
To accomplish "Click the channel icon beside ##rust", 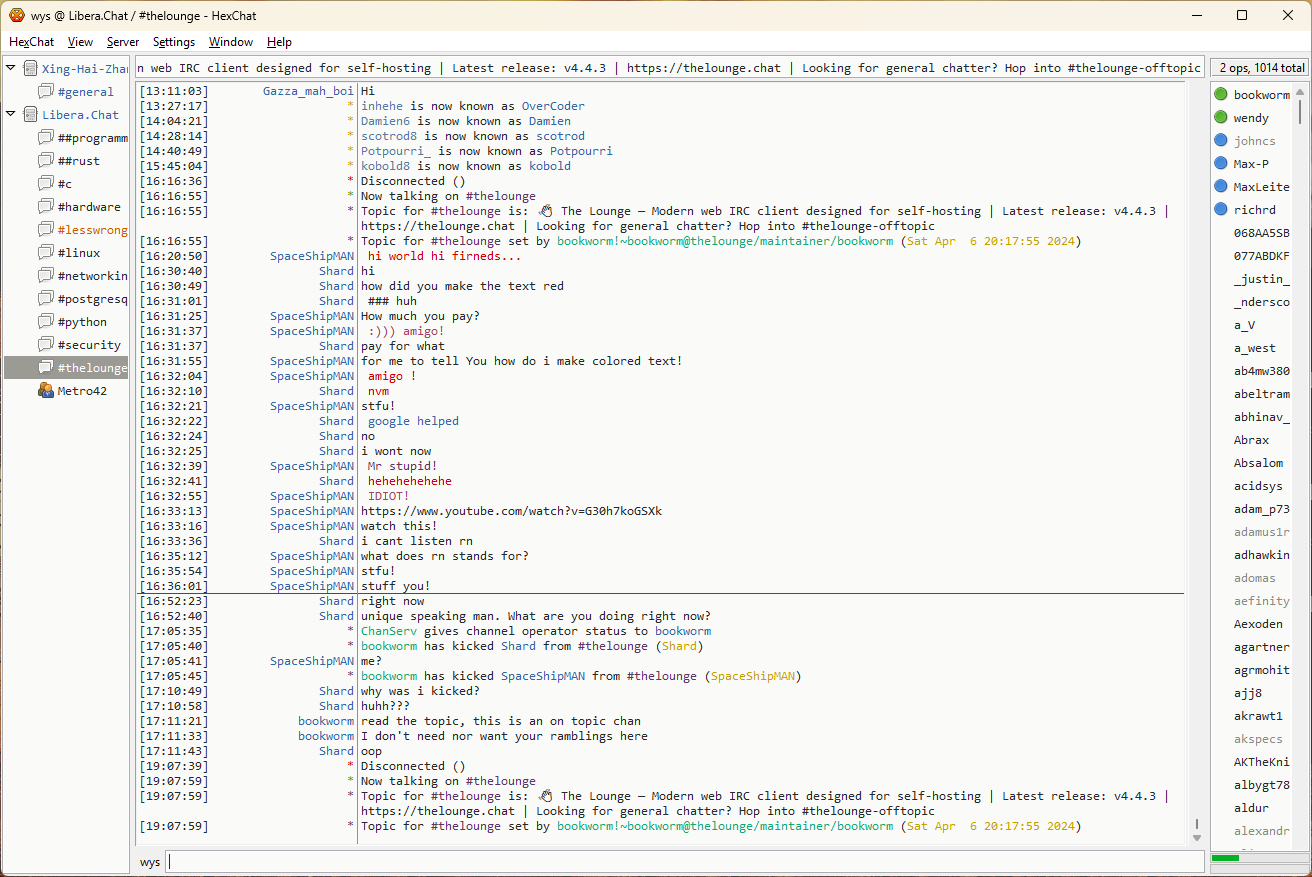I will 46,161.
